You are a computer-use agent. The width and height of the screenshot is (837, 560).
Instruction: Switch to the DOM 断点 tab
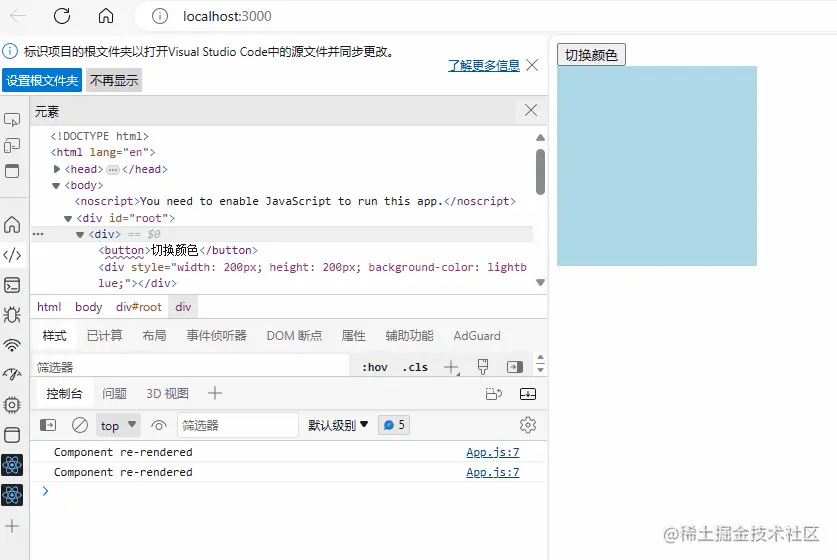pos(294,336)
